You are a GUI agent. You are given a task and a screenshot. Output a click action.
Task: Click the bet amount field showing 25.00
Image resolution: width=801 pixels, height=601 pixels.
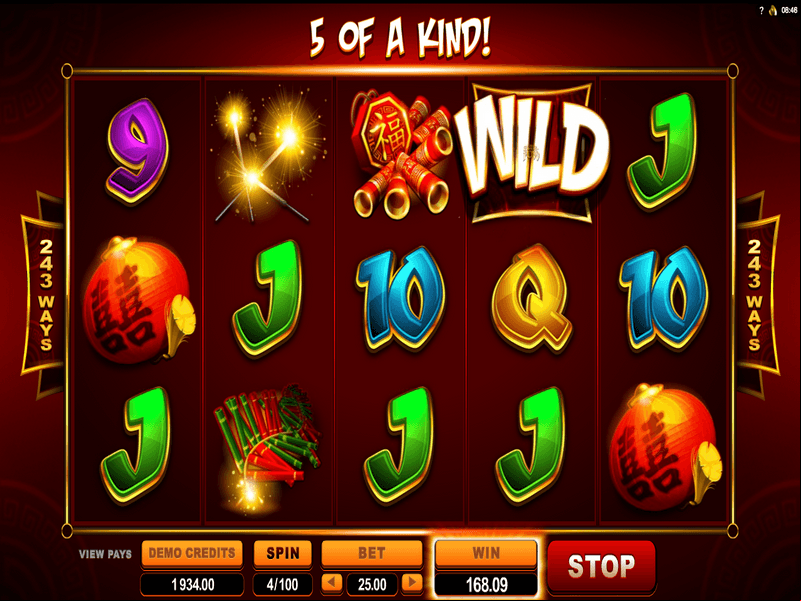372,584
